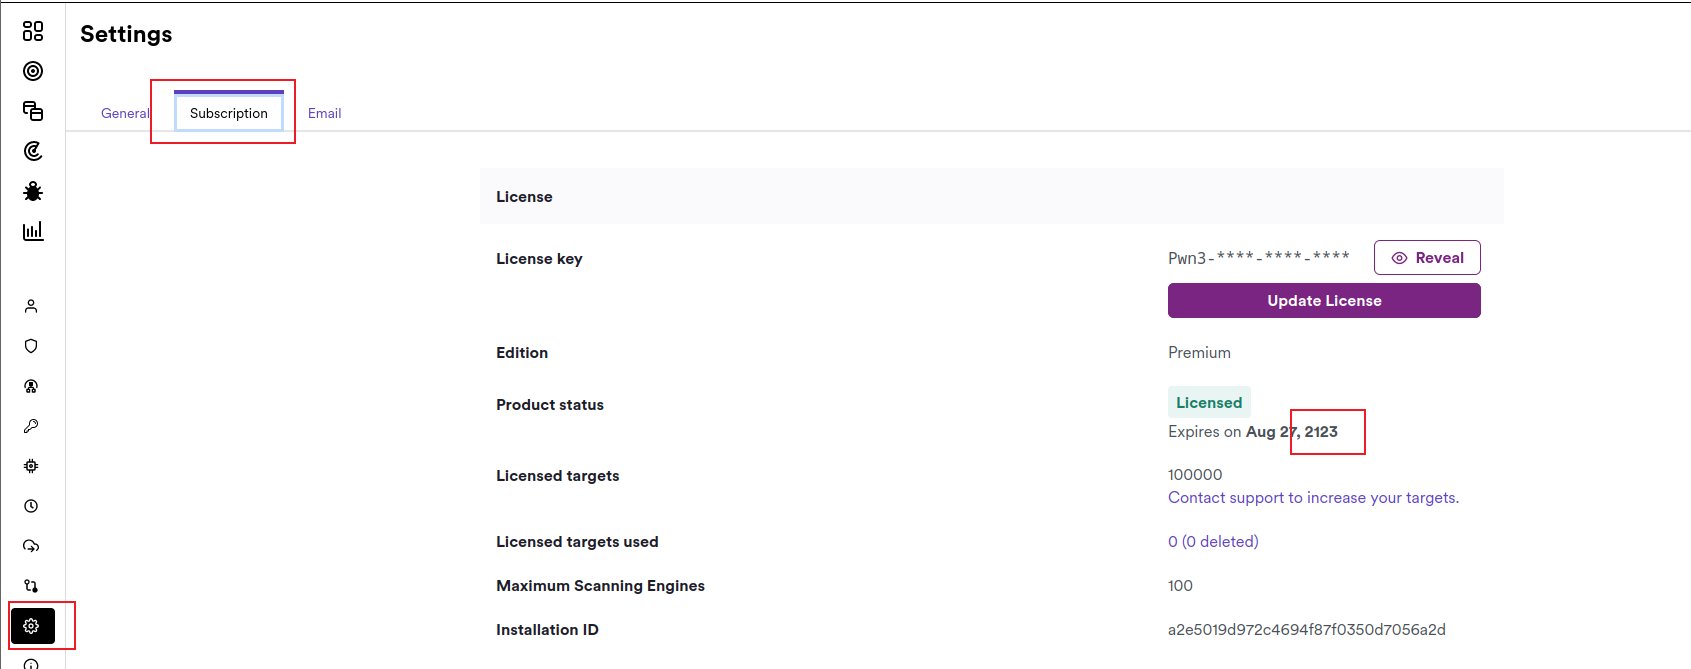This screenshot has width=1691, height=669.
Task: Open the 0 (0 deleted) targets link
Action: pyautogui.click(x=1213, y=542)
